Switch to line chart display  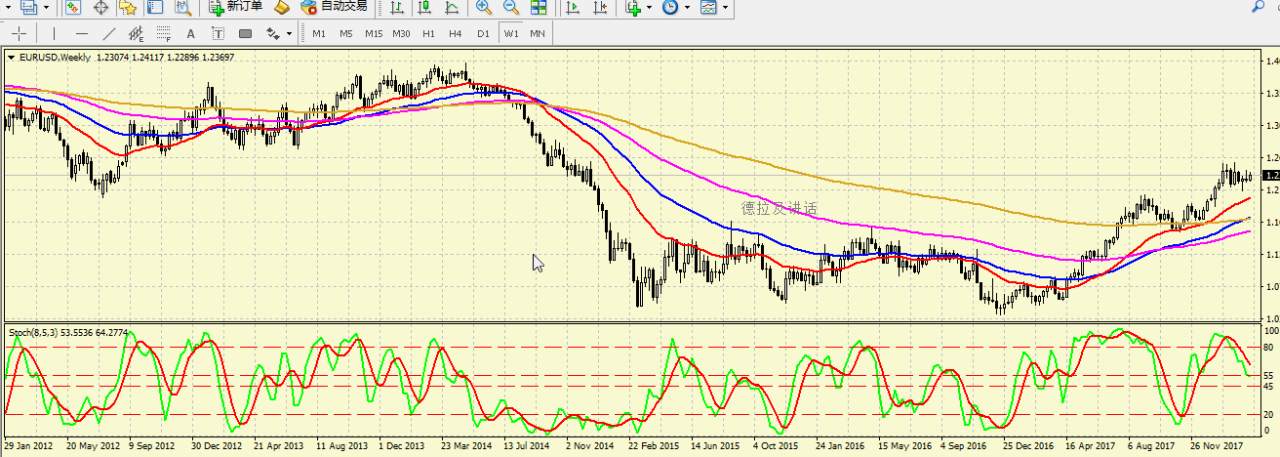[x=452, y=7]
